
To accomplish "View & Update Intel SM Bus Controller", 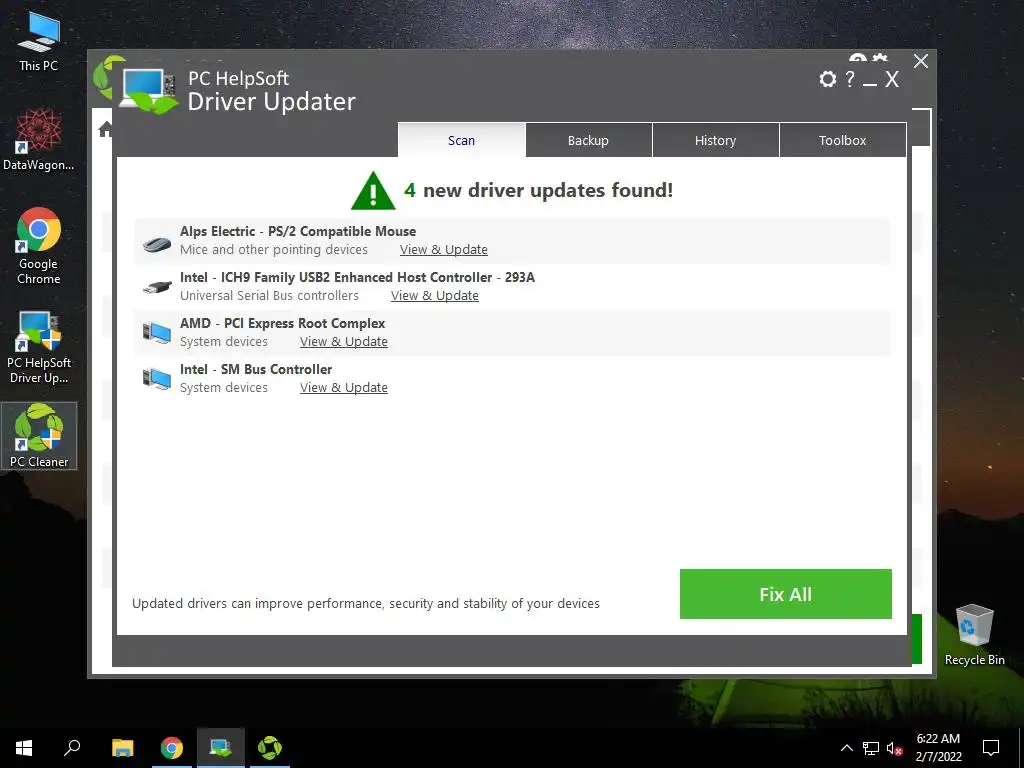I will 344,387.
